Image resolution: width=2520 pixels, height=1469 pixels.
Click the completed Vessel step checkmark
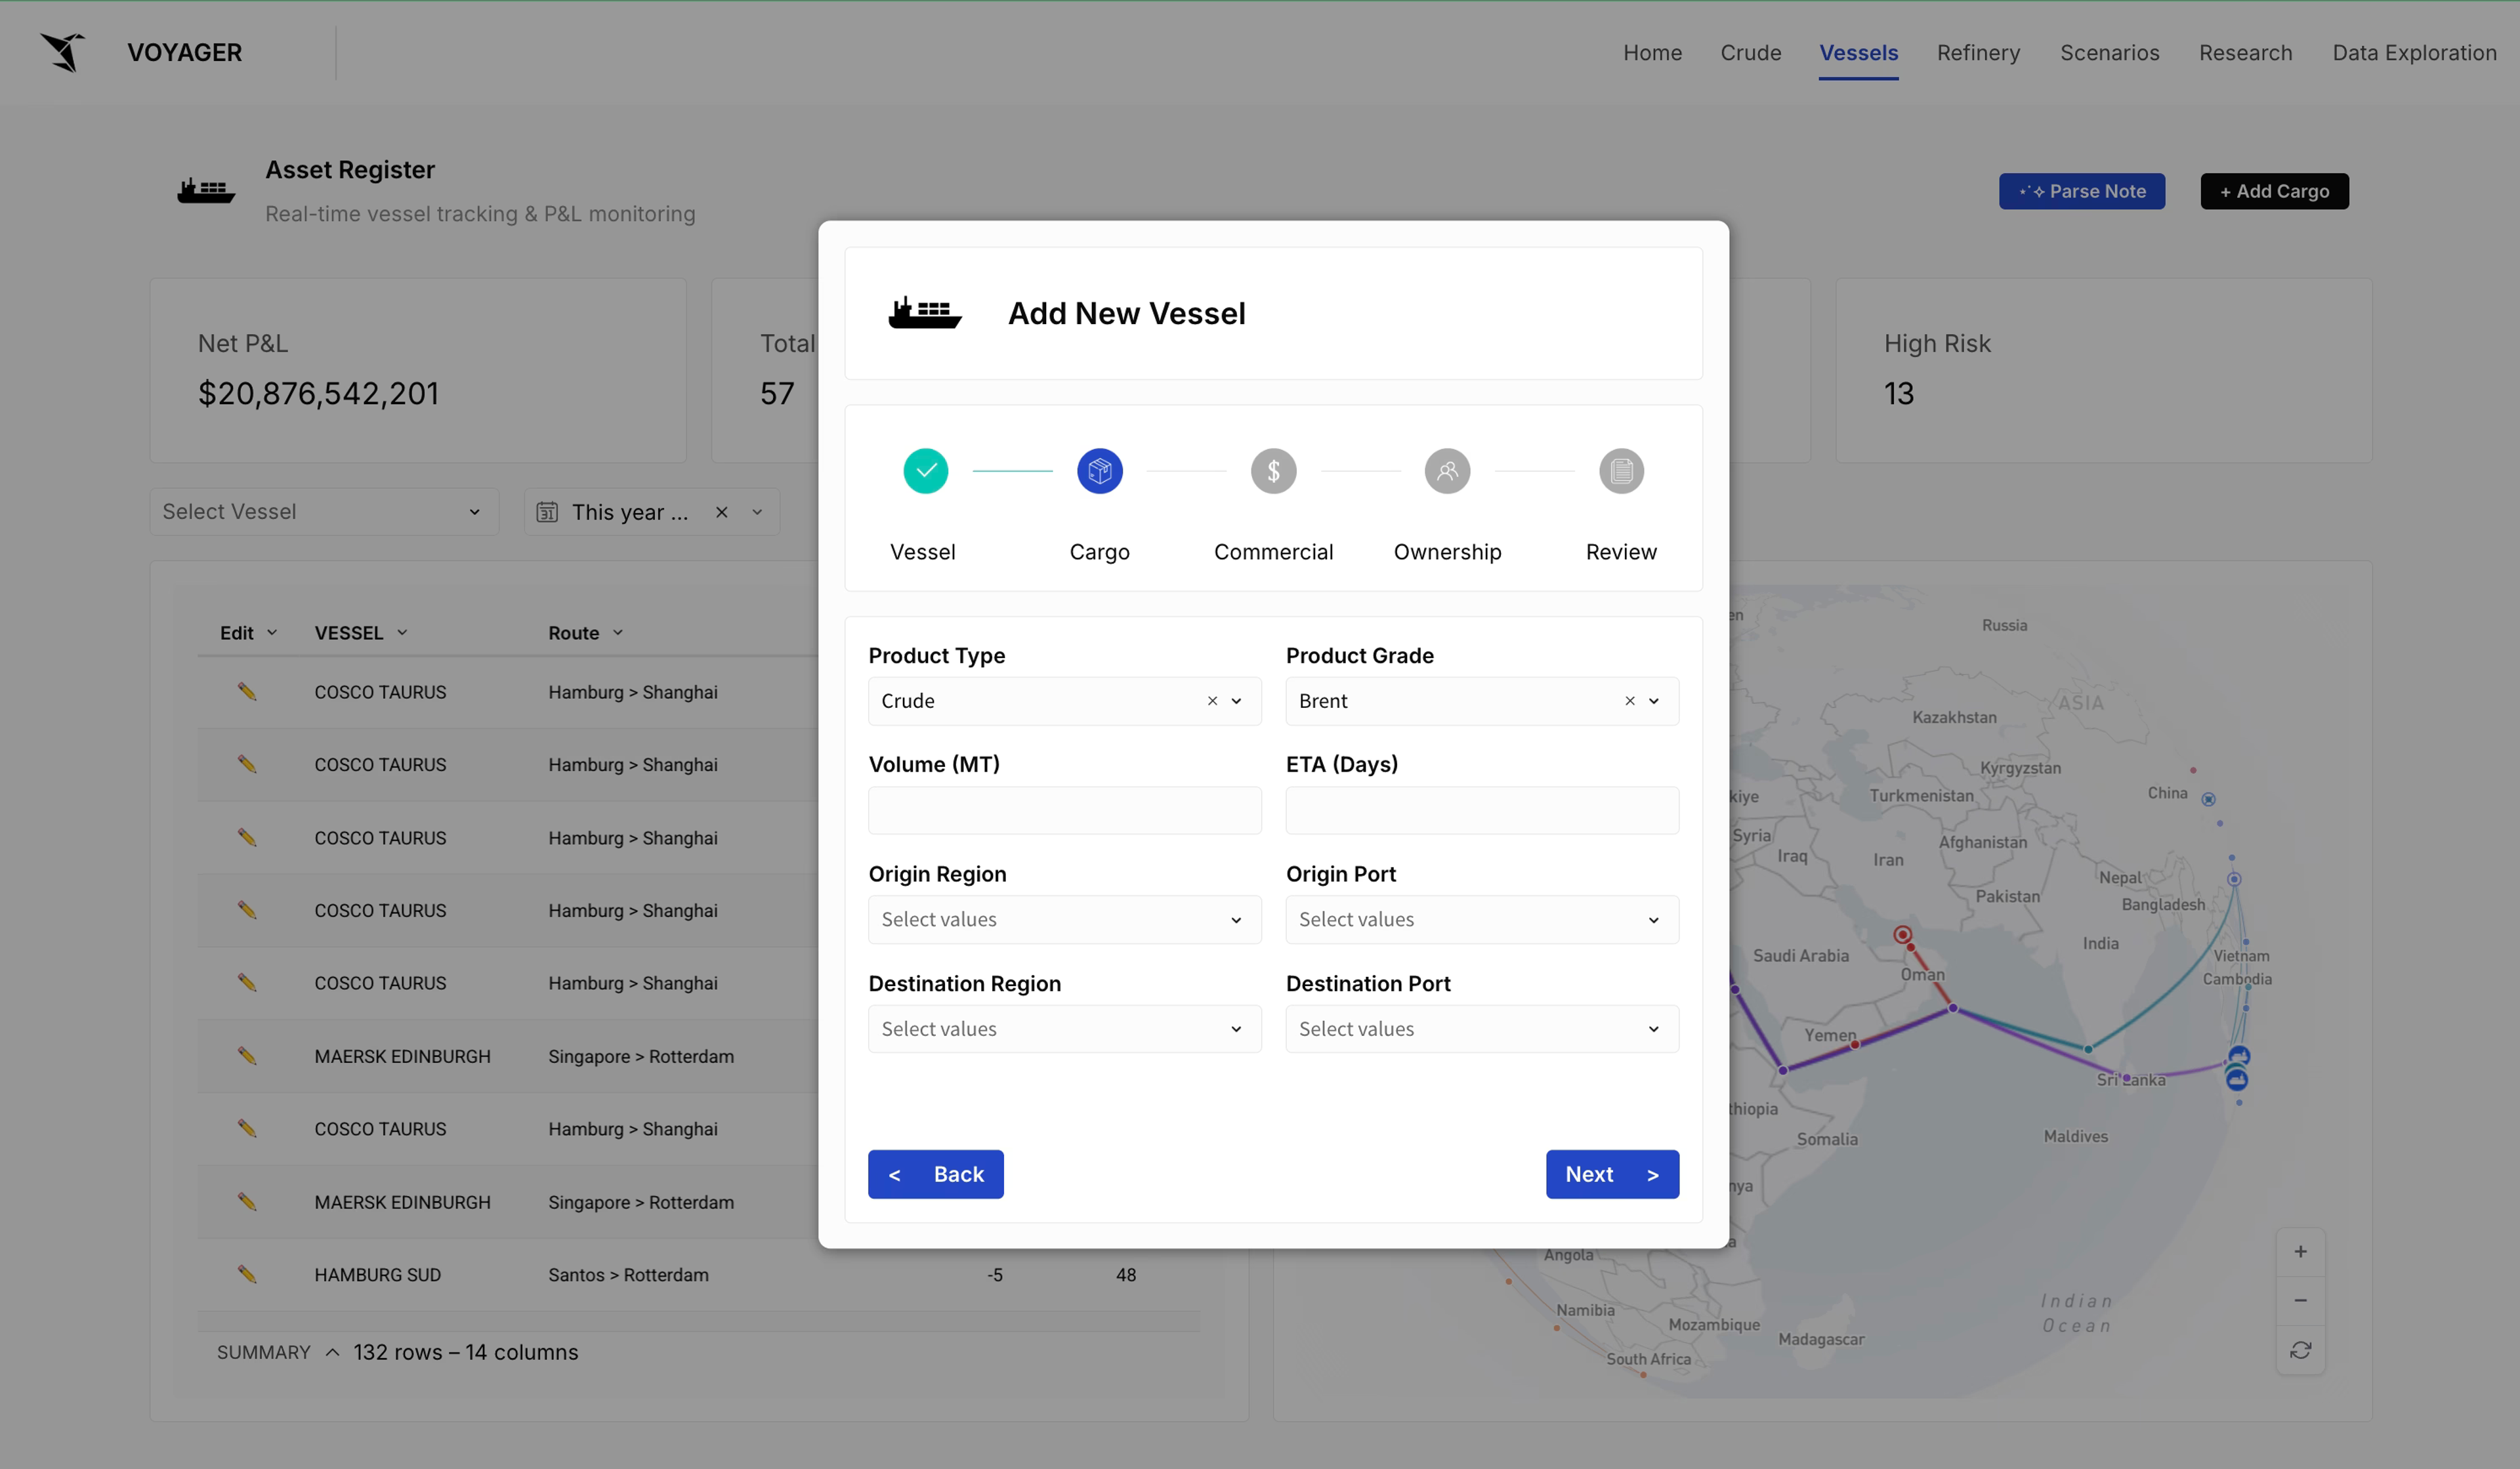point(925,471)
